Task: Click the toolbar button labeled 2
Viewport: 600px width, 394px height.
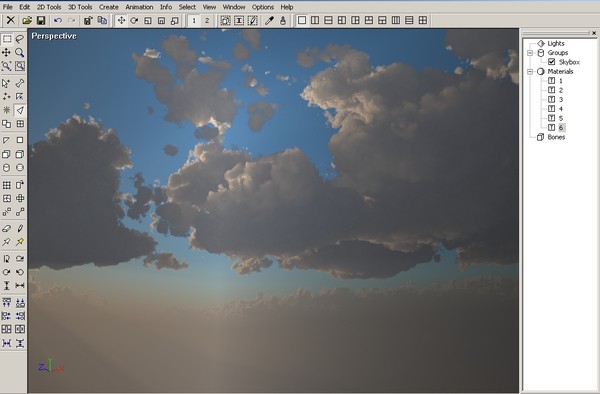Action: click(x=207, y=20)
